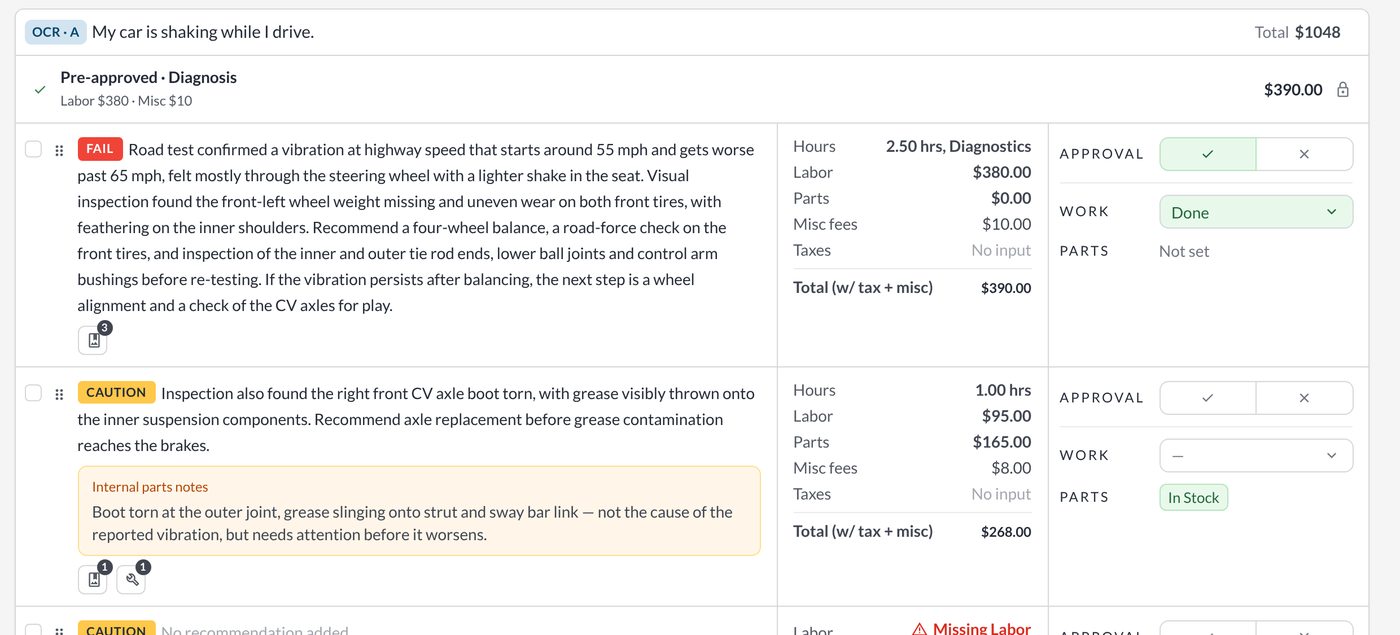This screenshot has height=635, width=1400.
Task: Tick the checkbox for CV axle boot item
Action: click(33, 393)
